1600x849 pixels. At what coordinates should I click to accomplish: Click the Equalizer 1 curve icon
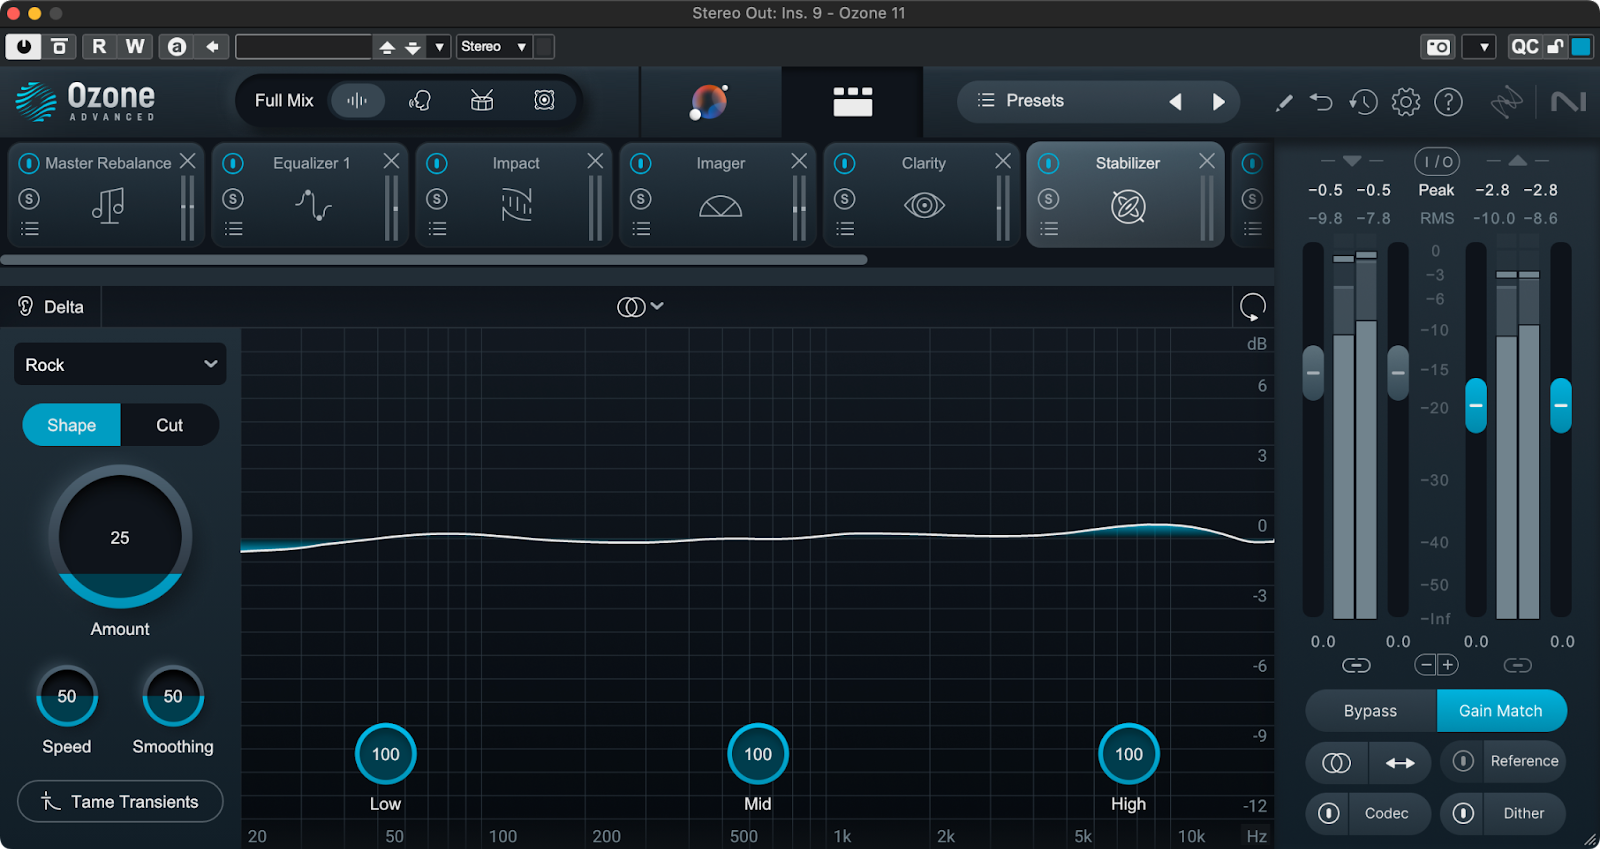(313, 205)
